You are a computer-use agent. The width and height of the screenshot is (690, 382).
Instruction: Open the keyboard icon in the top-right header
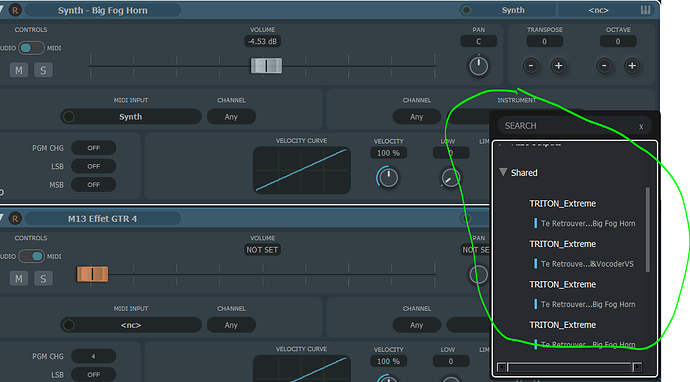click(645, 10)
